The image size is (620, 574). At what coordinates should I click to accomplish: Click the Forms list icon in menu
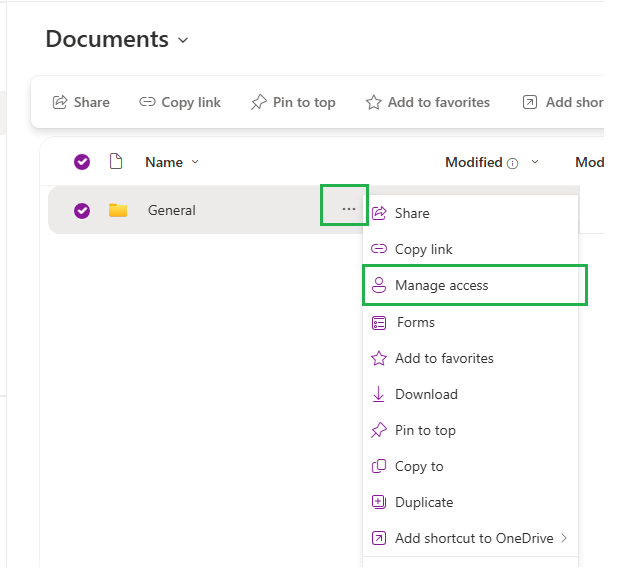(379, 323)
